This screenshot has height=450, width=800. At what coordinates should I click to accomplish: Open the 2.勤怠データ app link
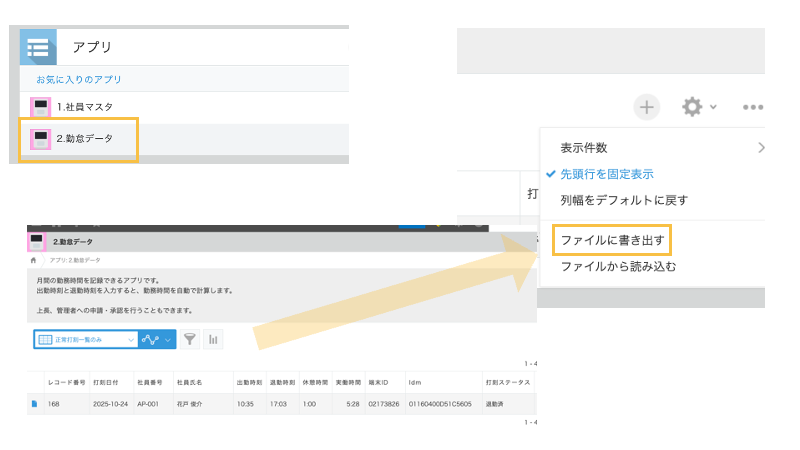coord(84,139)
